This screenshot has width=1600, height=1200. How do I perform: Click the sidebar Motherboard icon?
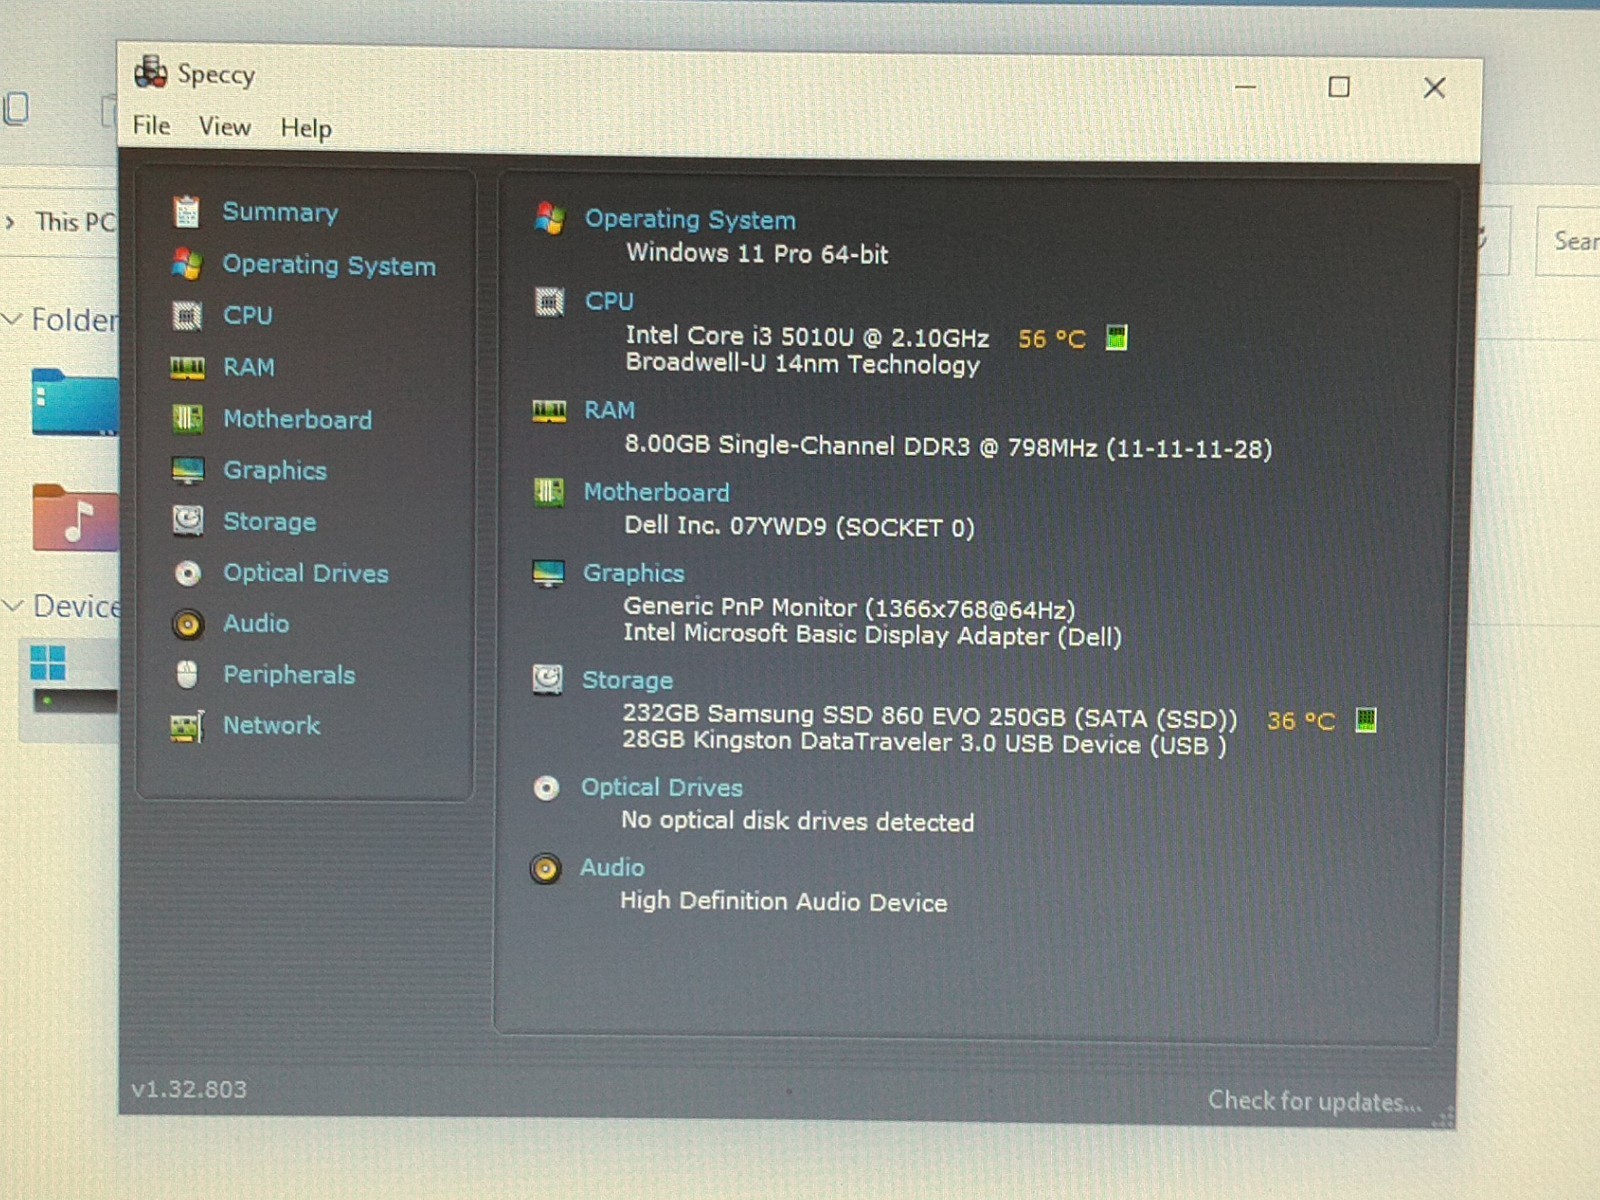point(187,418)
